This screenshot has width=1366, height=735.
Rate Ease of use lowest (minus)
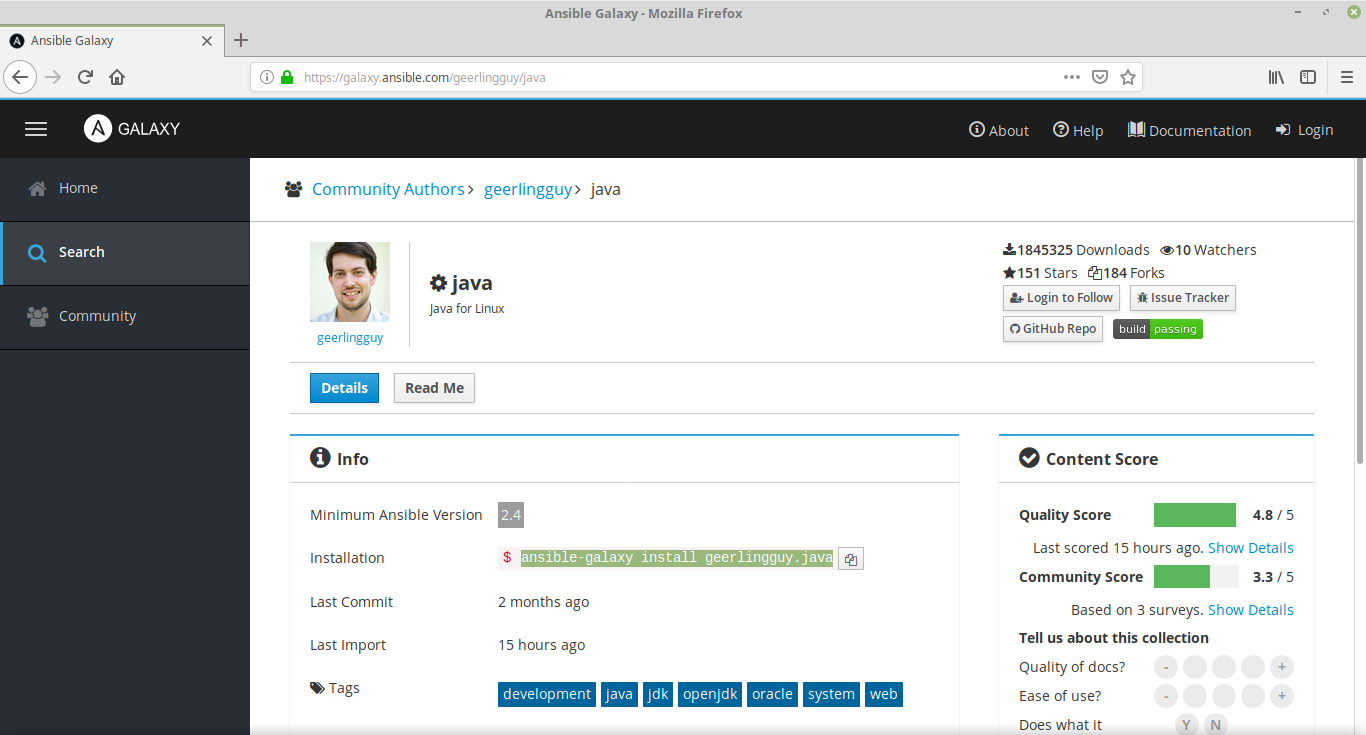pos(1166,696)
